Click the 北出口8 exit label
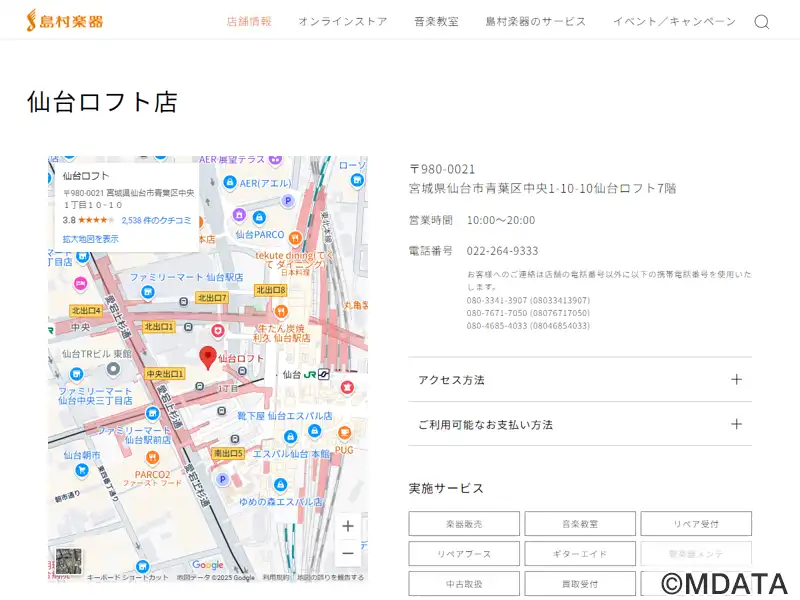Image resolution: width=800 pixels, height=600 pixels. (x=270, y=290)
